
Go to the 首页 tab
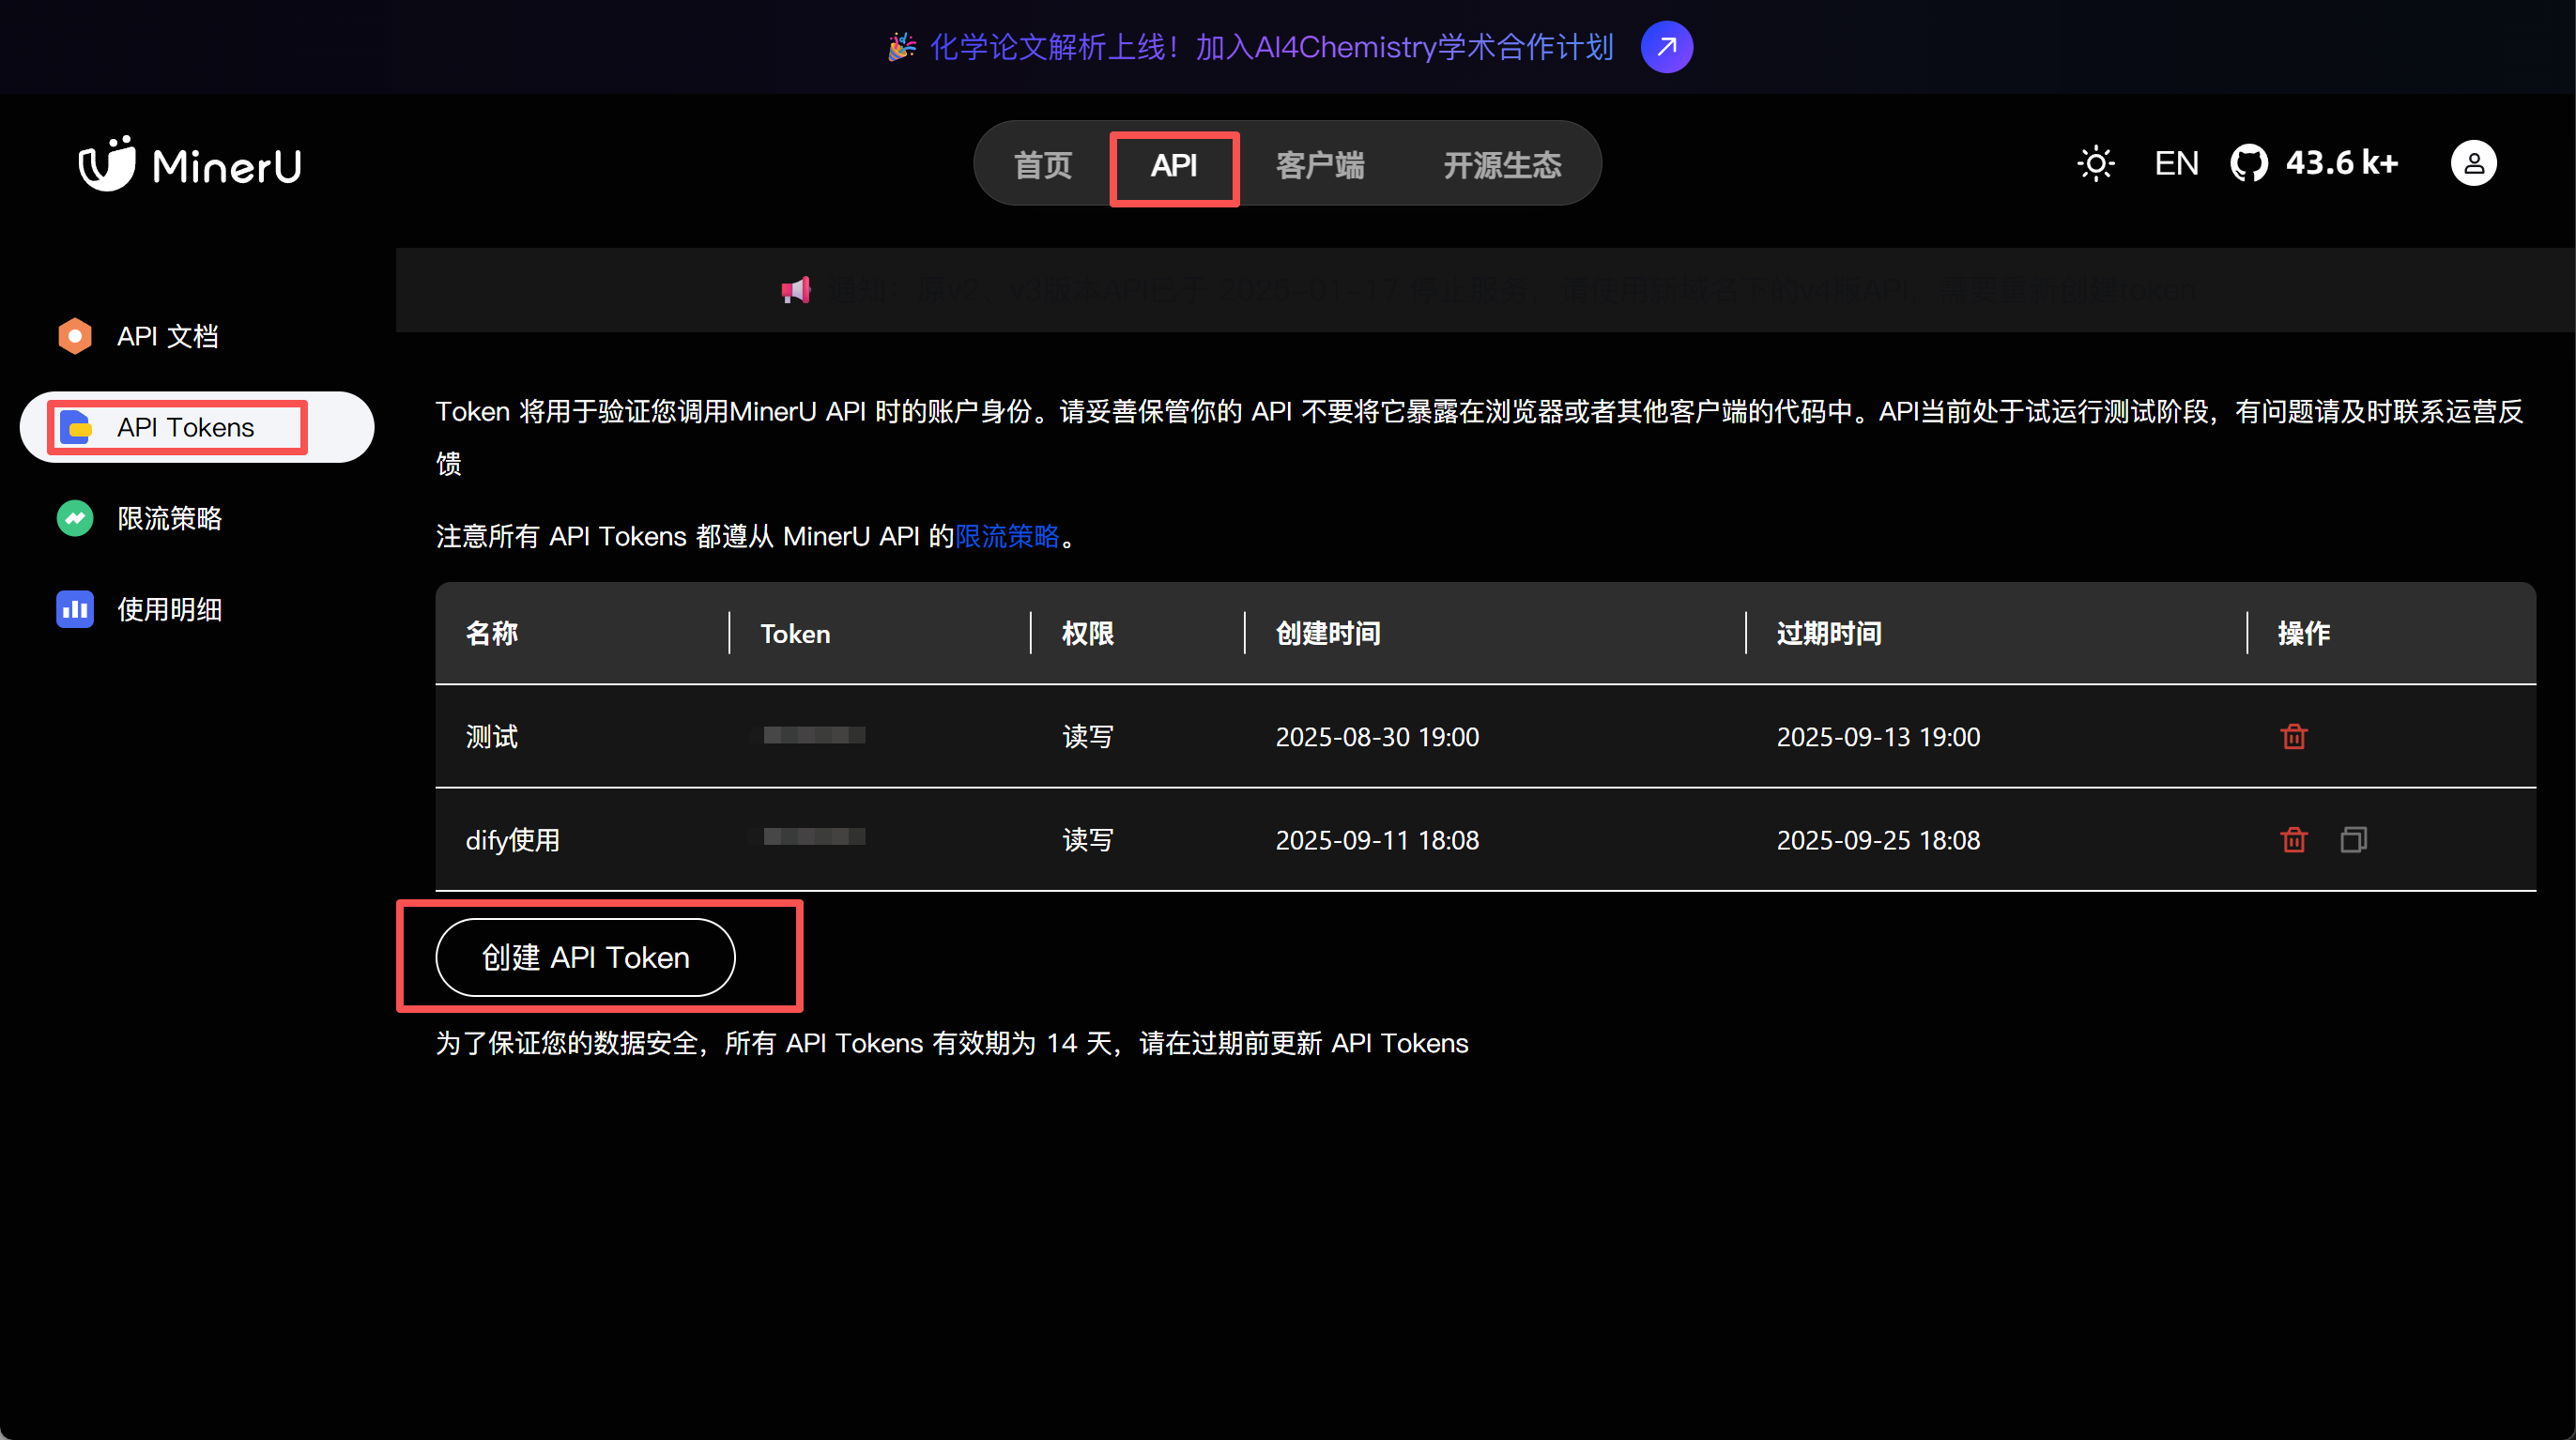1043,165
